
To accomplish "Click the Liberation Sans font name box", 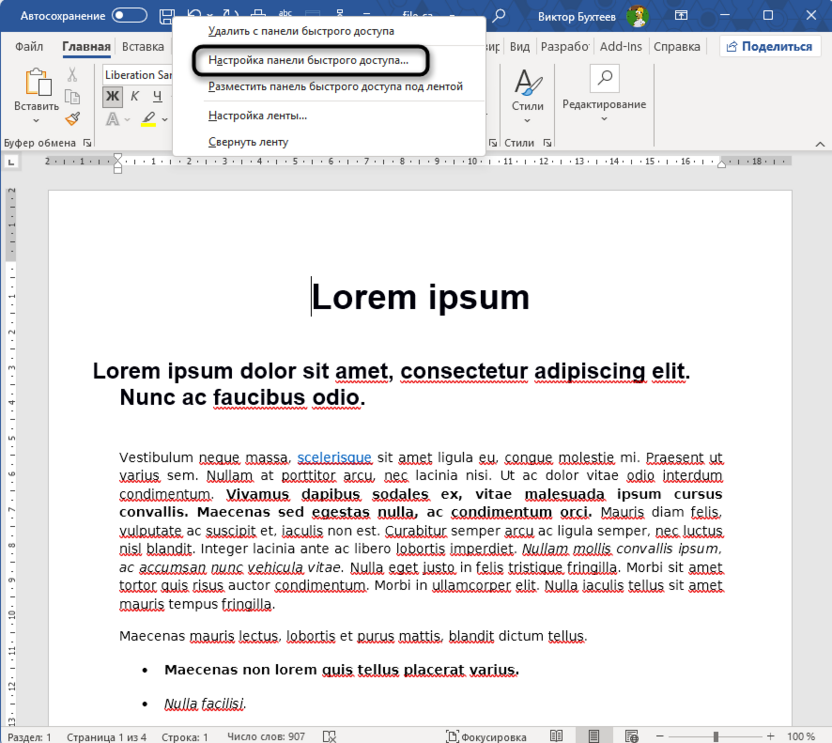I will click(138, 75).
